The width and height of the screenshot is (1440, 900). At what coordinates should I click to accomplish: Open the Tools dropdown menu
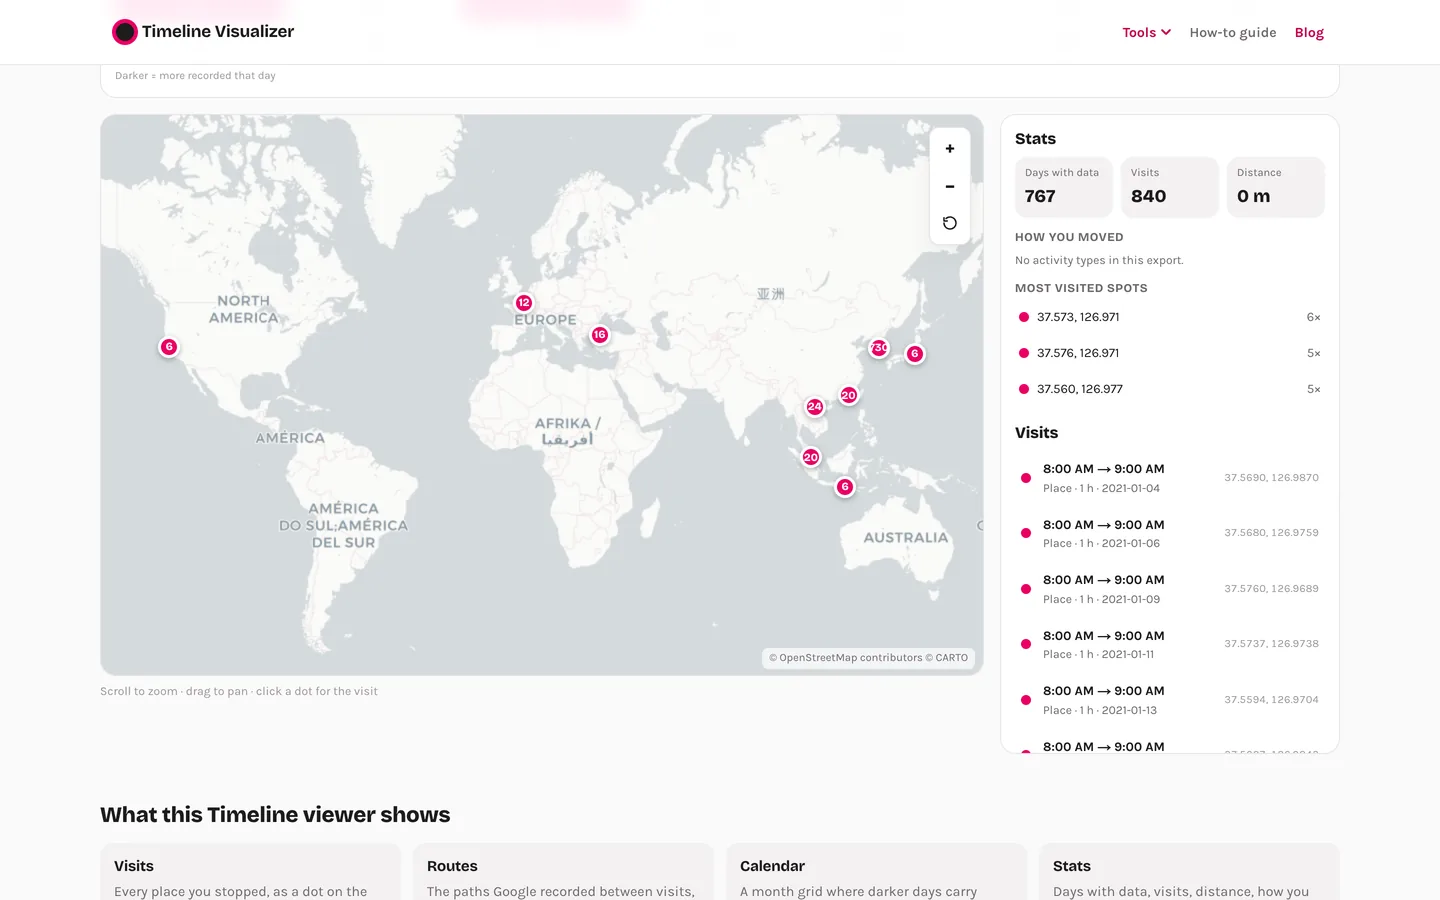point(1146,32)
